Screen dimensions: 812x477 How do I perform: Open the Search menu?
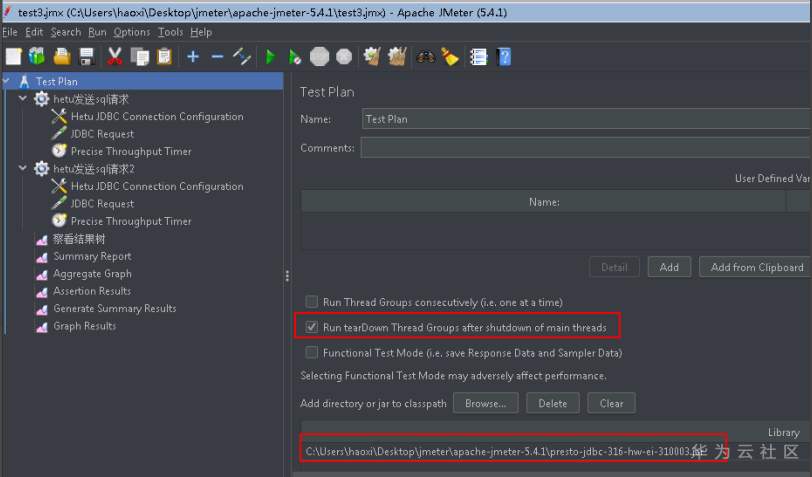coord(66,32)
